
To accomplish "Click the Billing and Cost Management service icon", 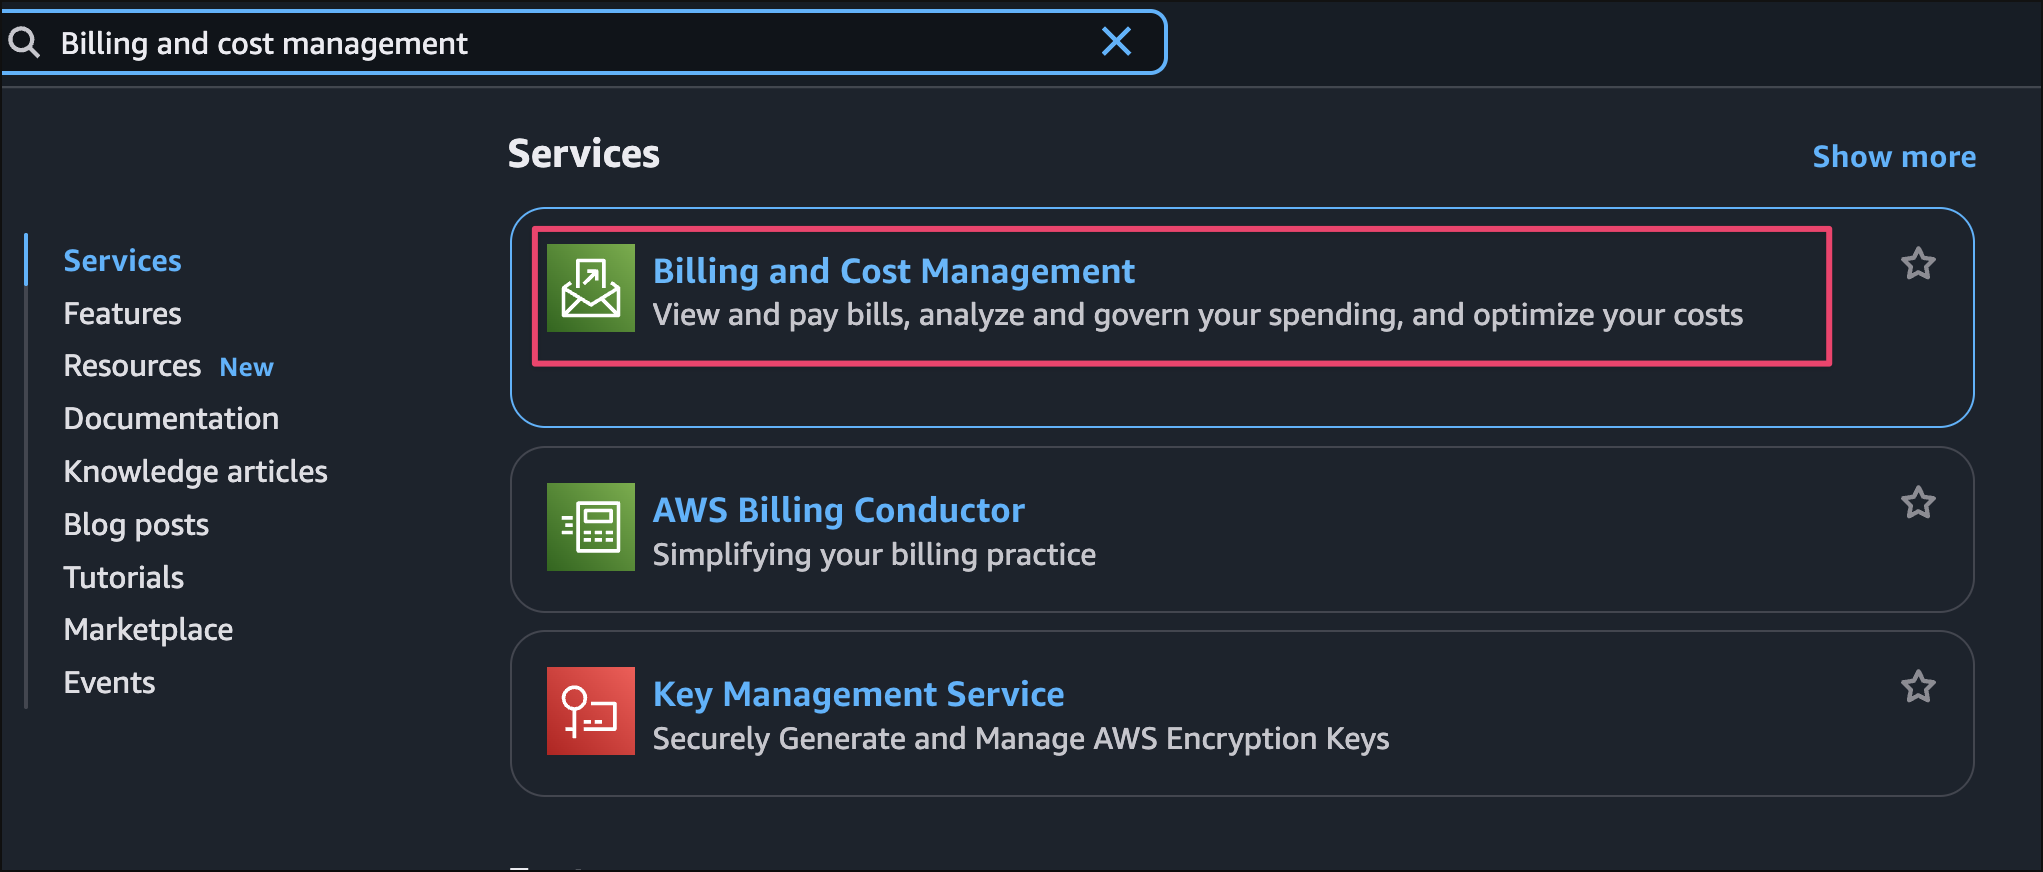I will click(x=590, y=288).
